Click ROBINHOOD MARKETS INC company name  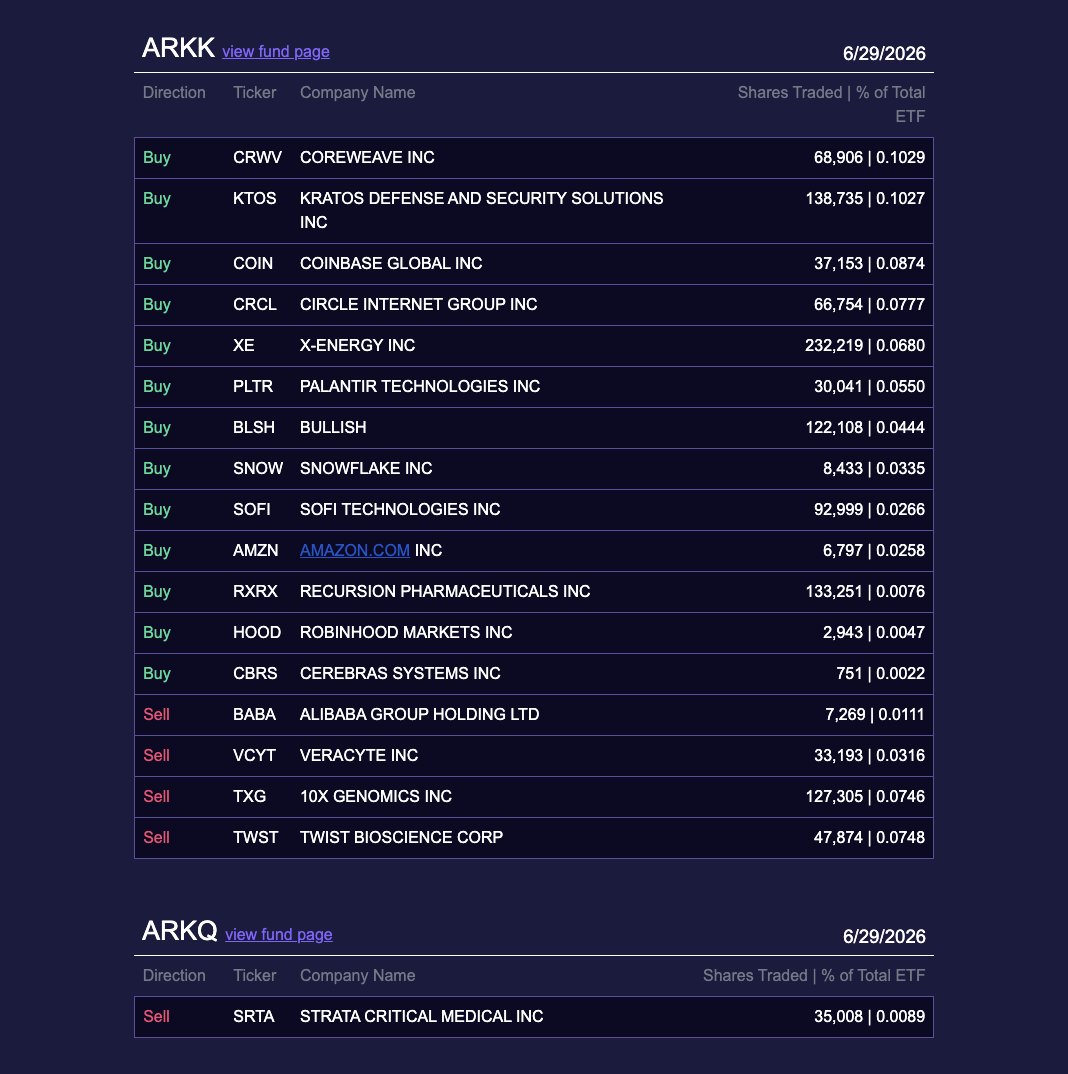pyautogui.click(x=406, y=633)
